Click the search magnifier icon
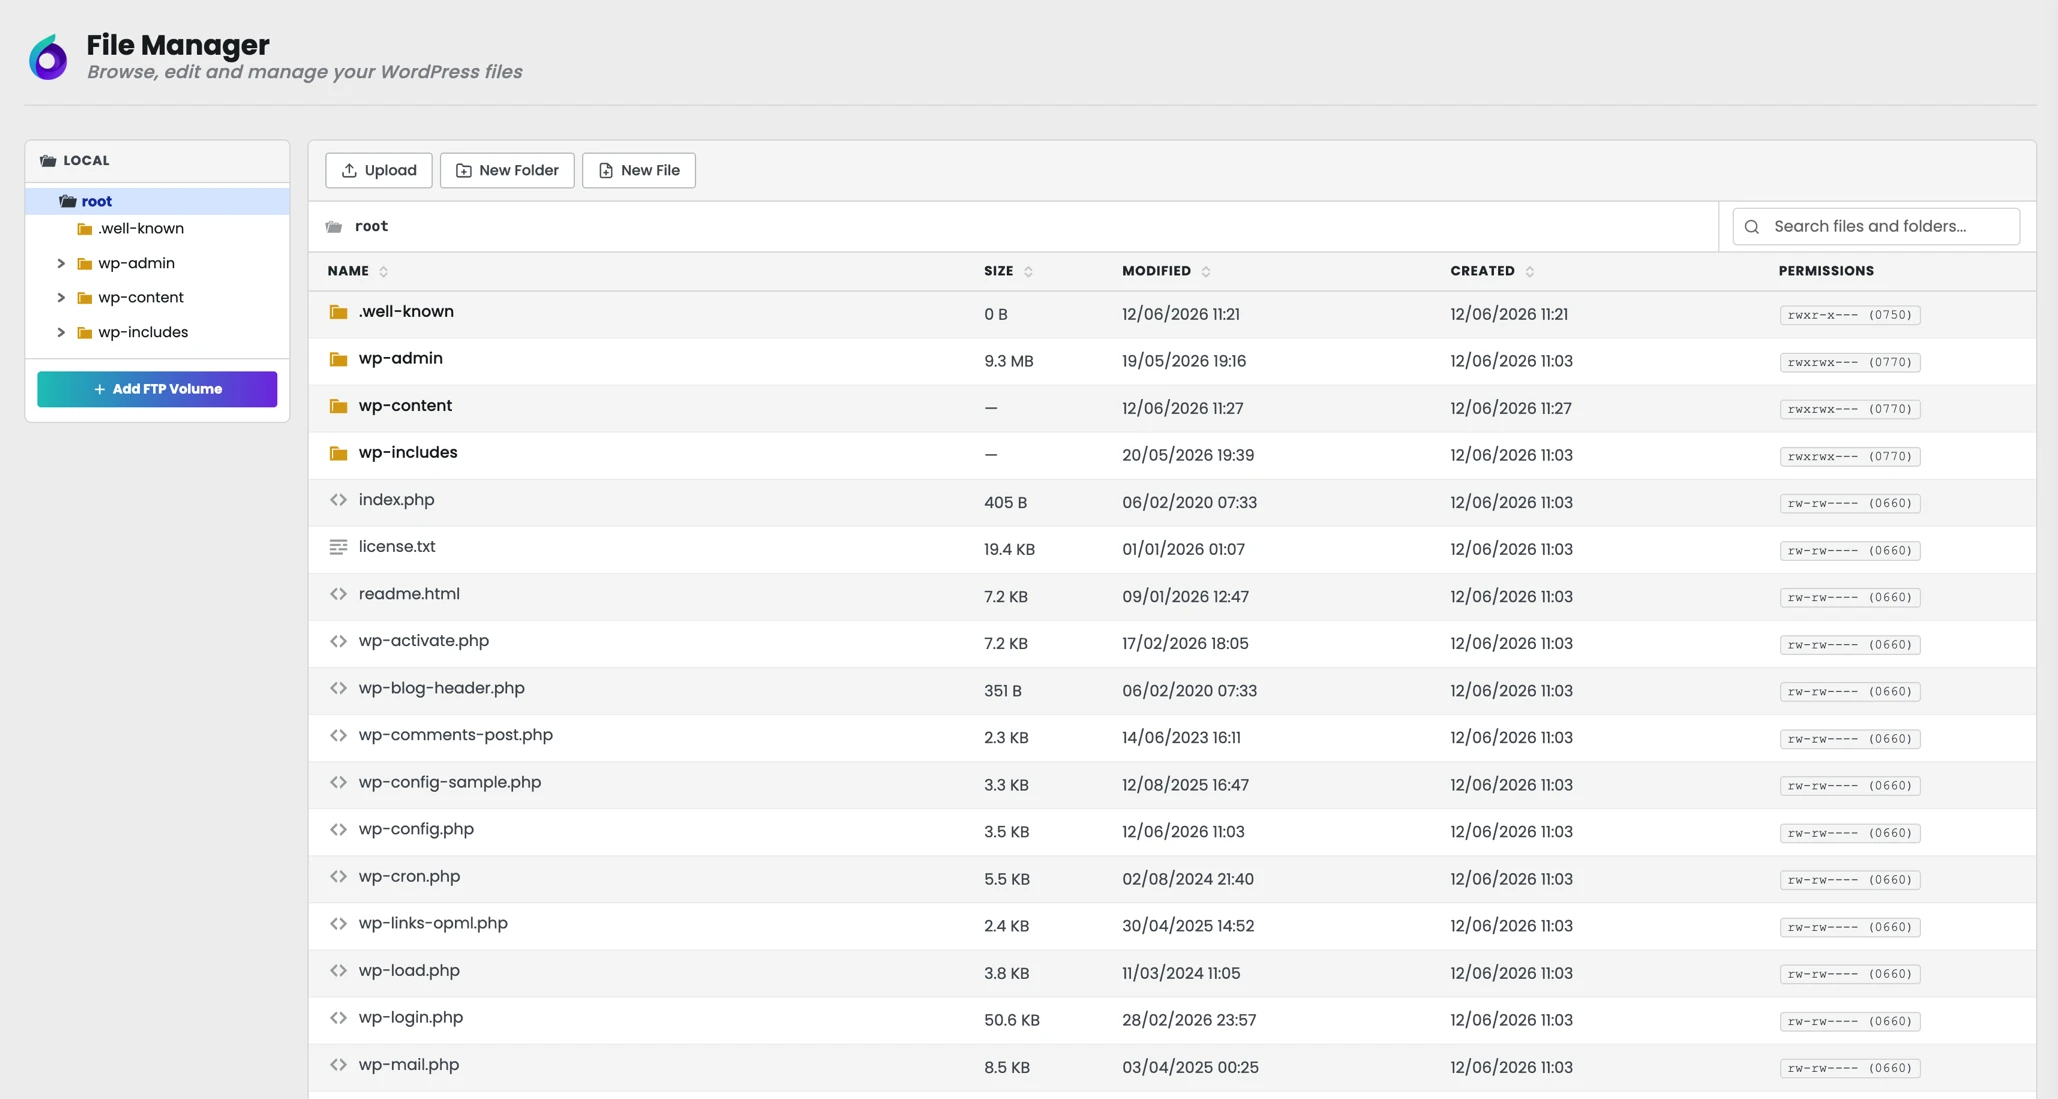This screenshot has height=1099, width=2058. [1752, 227]
